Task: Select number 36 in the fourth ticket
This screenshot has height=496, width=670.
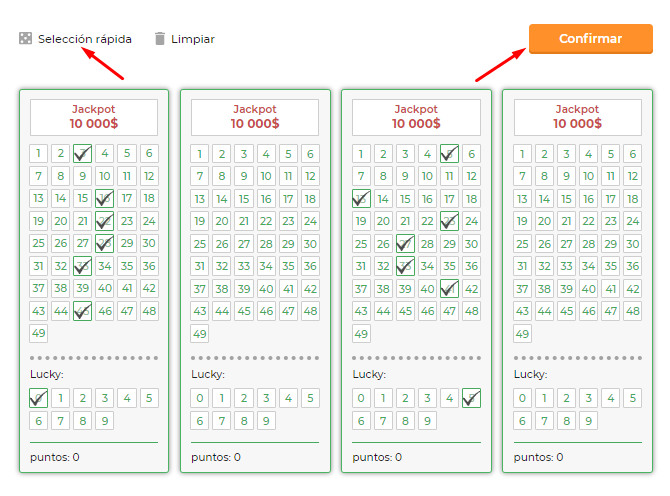Action: [x=632, y=266]
